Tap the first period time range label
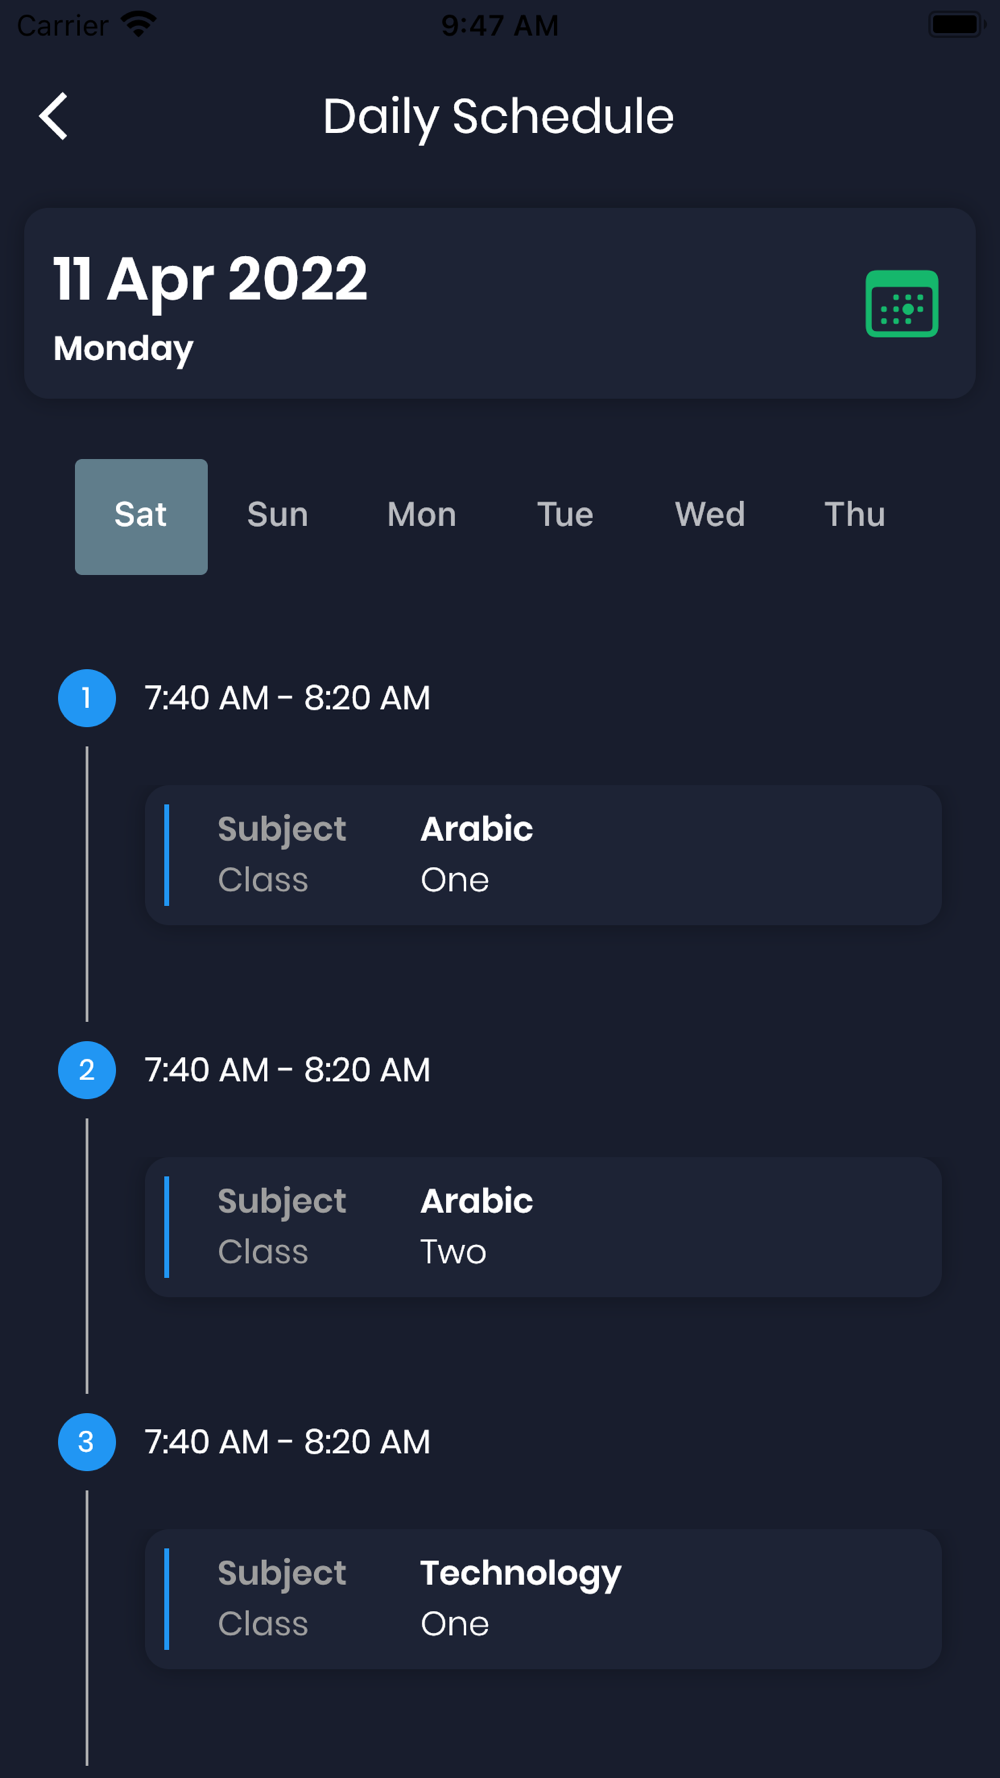This screenshot has height=1778, width=1000. click(x=287, y=698)
